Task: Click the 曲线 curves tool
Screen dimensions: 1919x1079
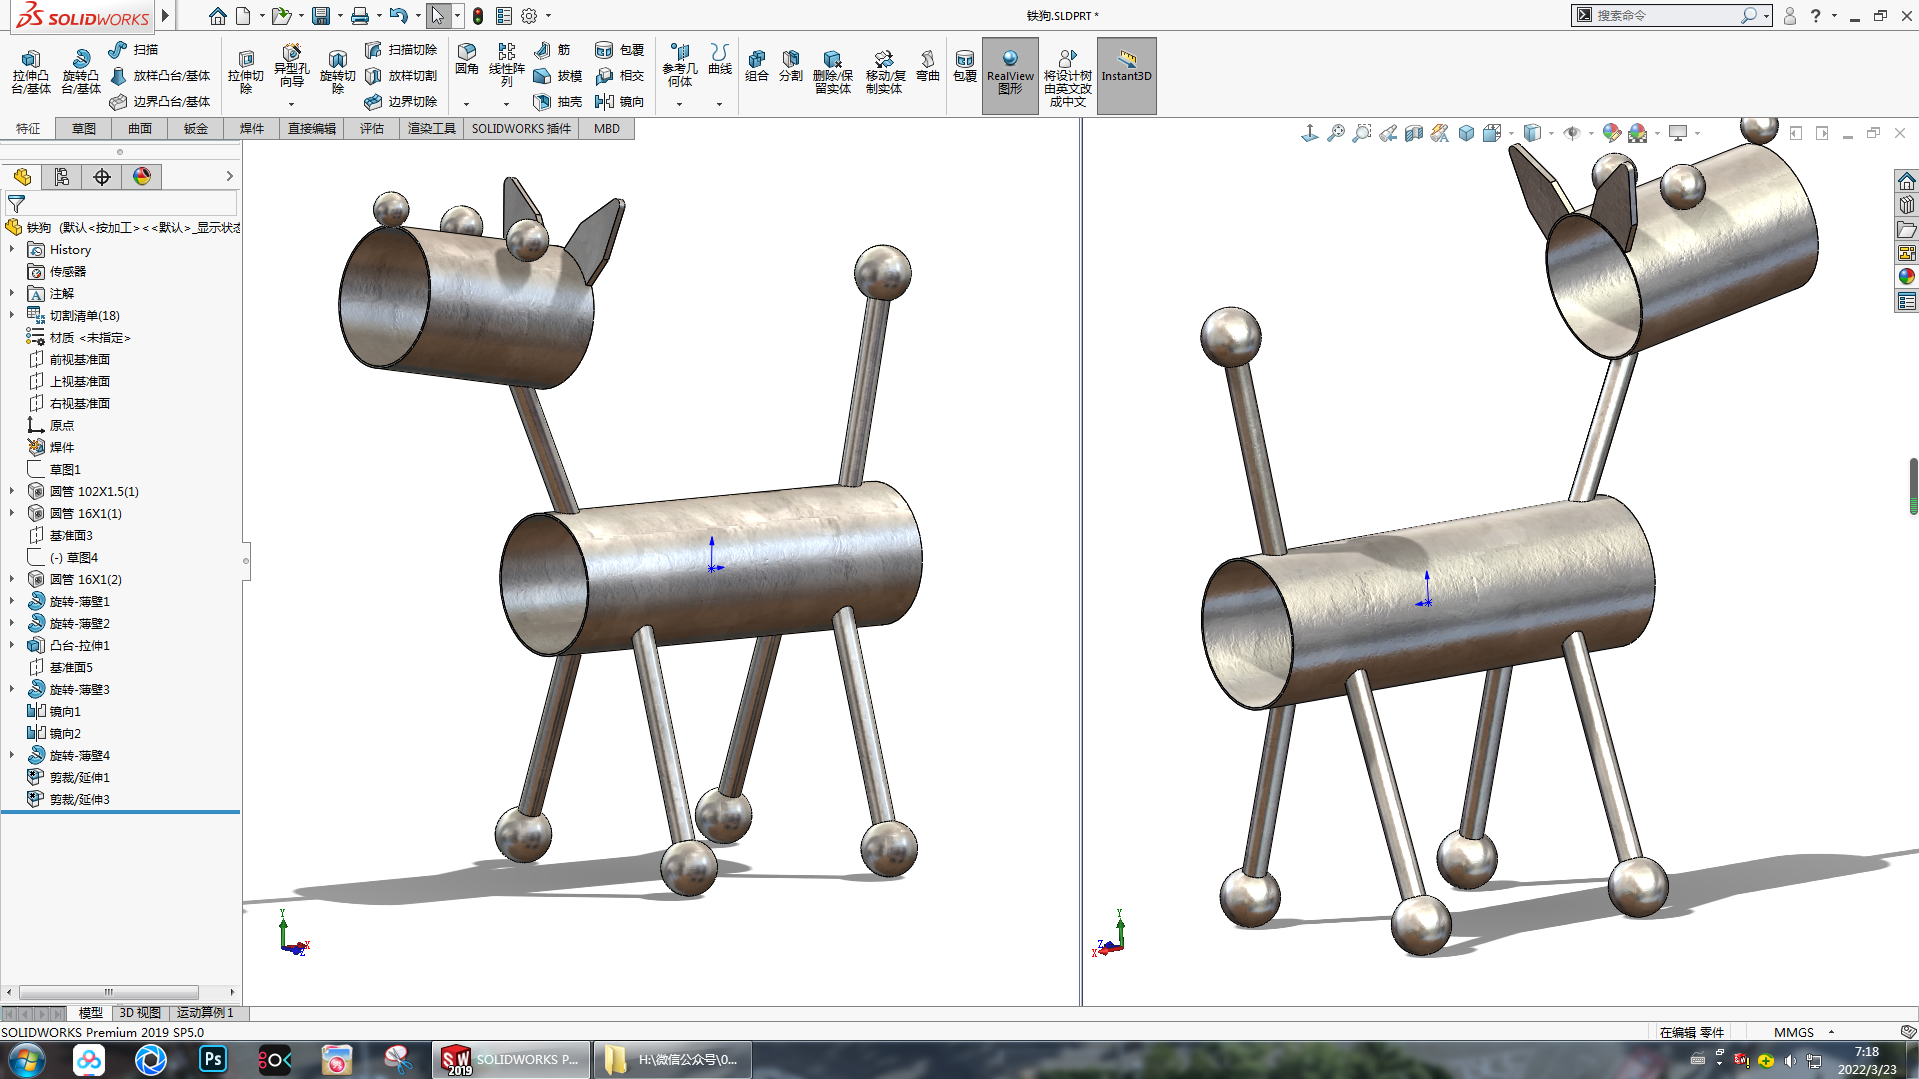Action: [x=719, y=59]
